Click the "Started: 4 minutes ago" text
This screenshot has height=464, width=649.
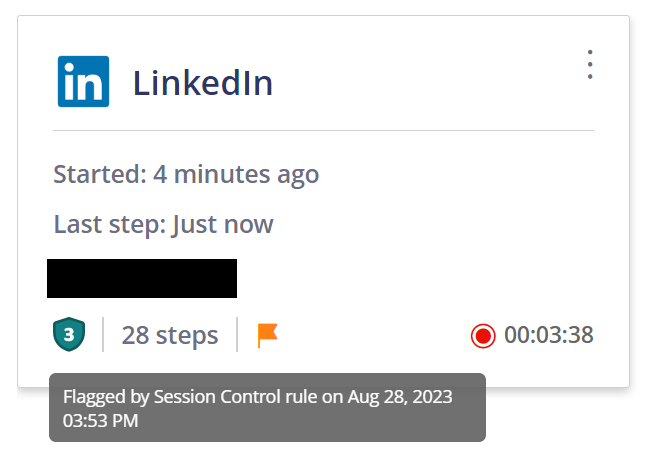(186, 175)
